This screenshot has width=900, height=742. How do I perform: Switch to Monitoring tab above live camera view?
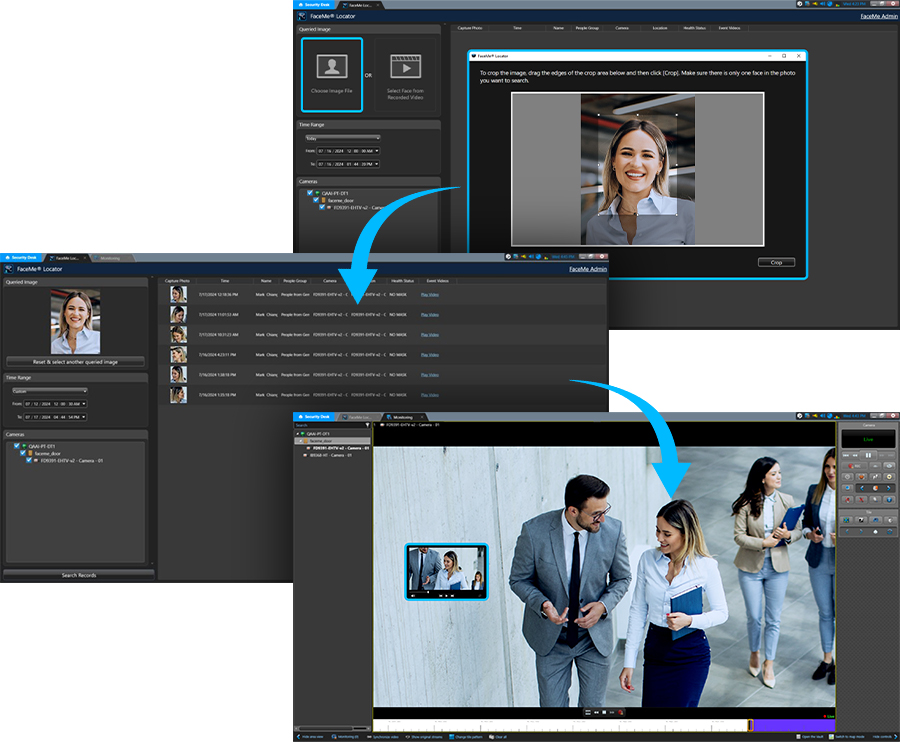click(403, 416)
